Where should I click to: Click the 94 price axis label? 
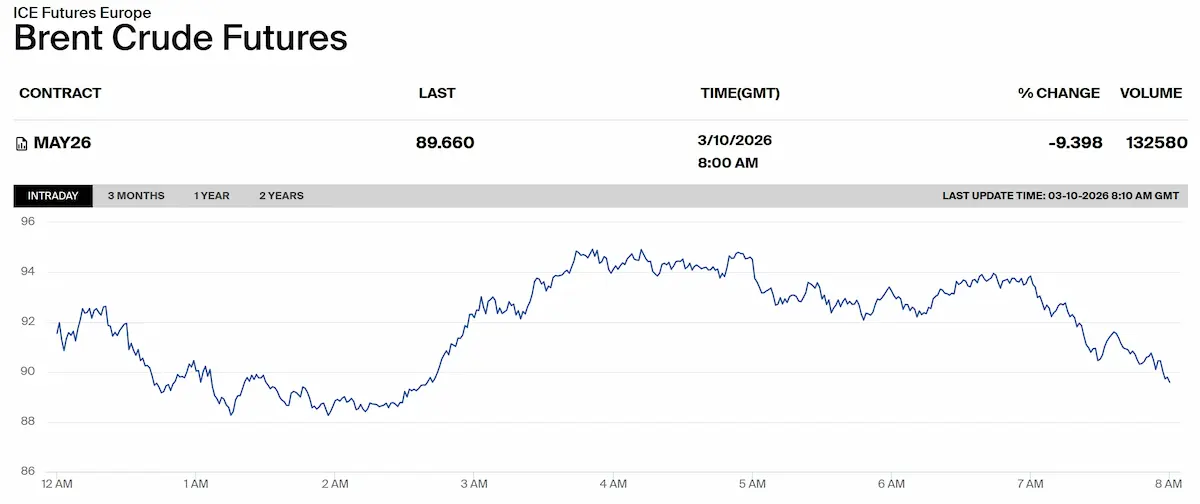27,272
